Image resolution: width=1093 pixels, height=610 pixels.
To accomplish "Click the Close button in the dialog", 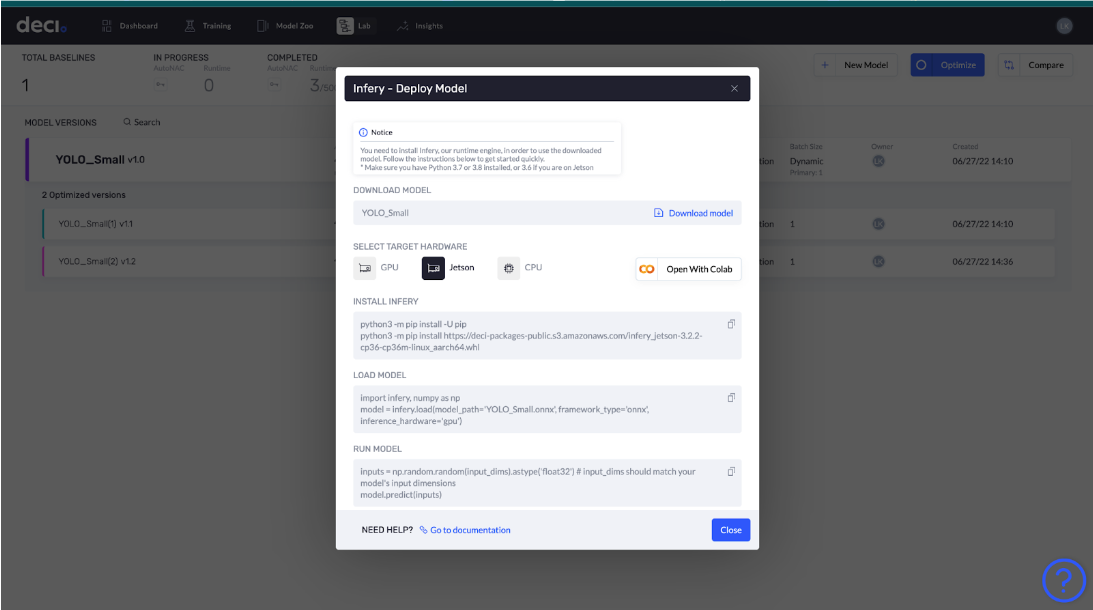I will tap(730, 530).
